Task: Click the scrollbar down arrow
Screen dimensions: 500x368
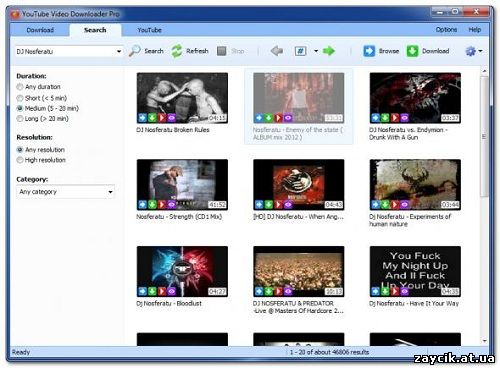Action: point(484,341)
